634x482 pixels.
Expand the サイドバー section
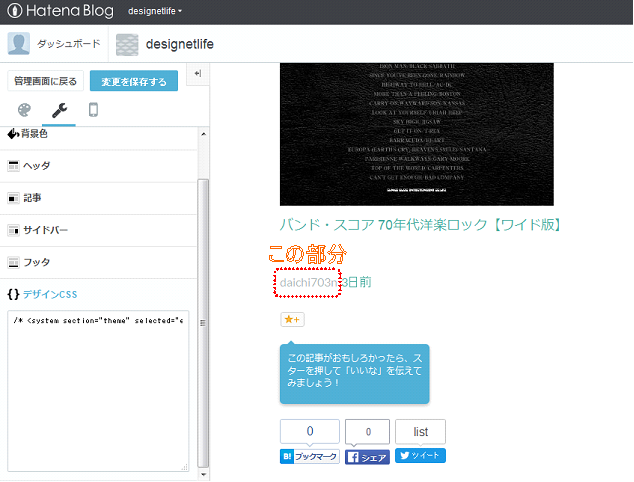click(99, 230)
